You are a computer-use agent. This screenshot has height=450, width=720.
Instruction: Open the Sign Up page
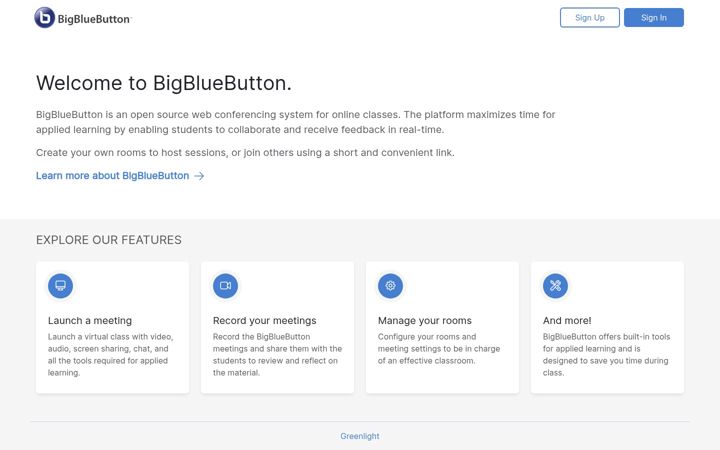pyautogui.click(x=590, y=17)
